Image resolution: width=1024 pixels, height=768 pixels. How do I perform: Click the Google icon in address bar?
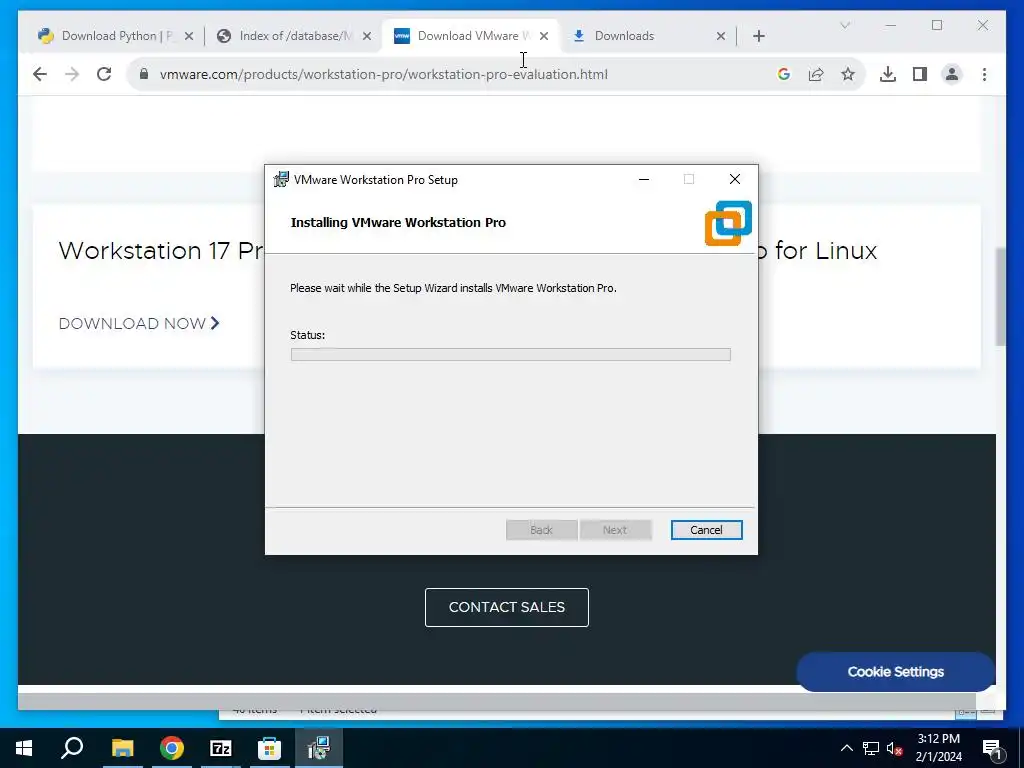[784, 74]
